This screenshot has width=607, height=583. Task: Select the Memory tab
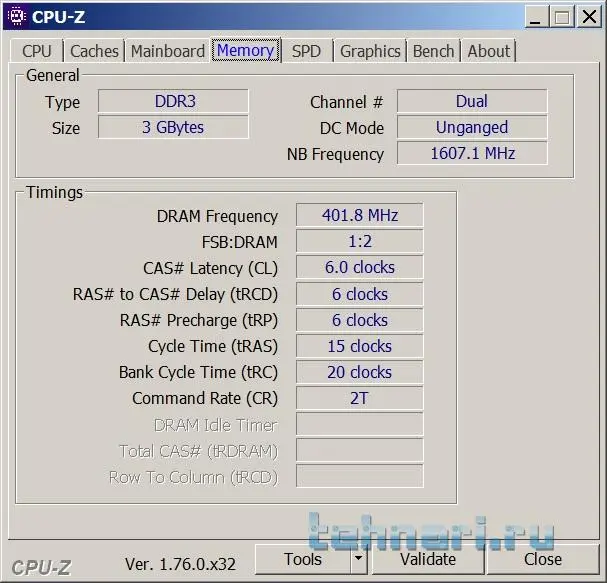point(246,50)
